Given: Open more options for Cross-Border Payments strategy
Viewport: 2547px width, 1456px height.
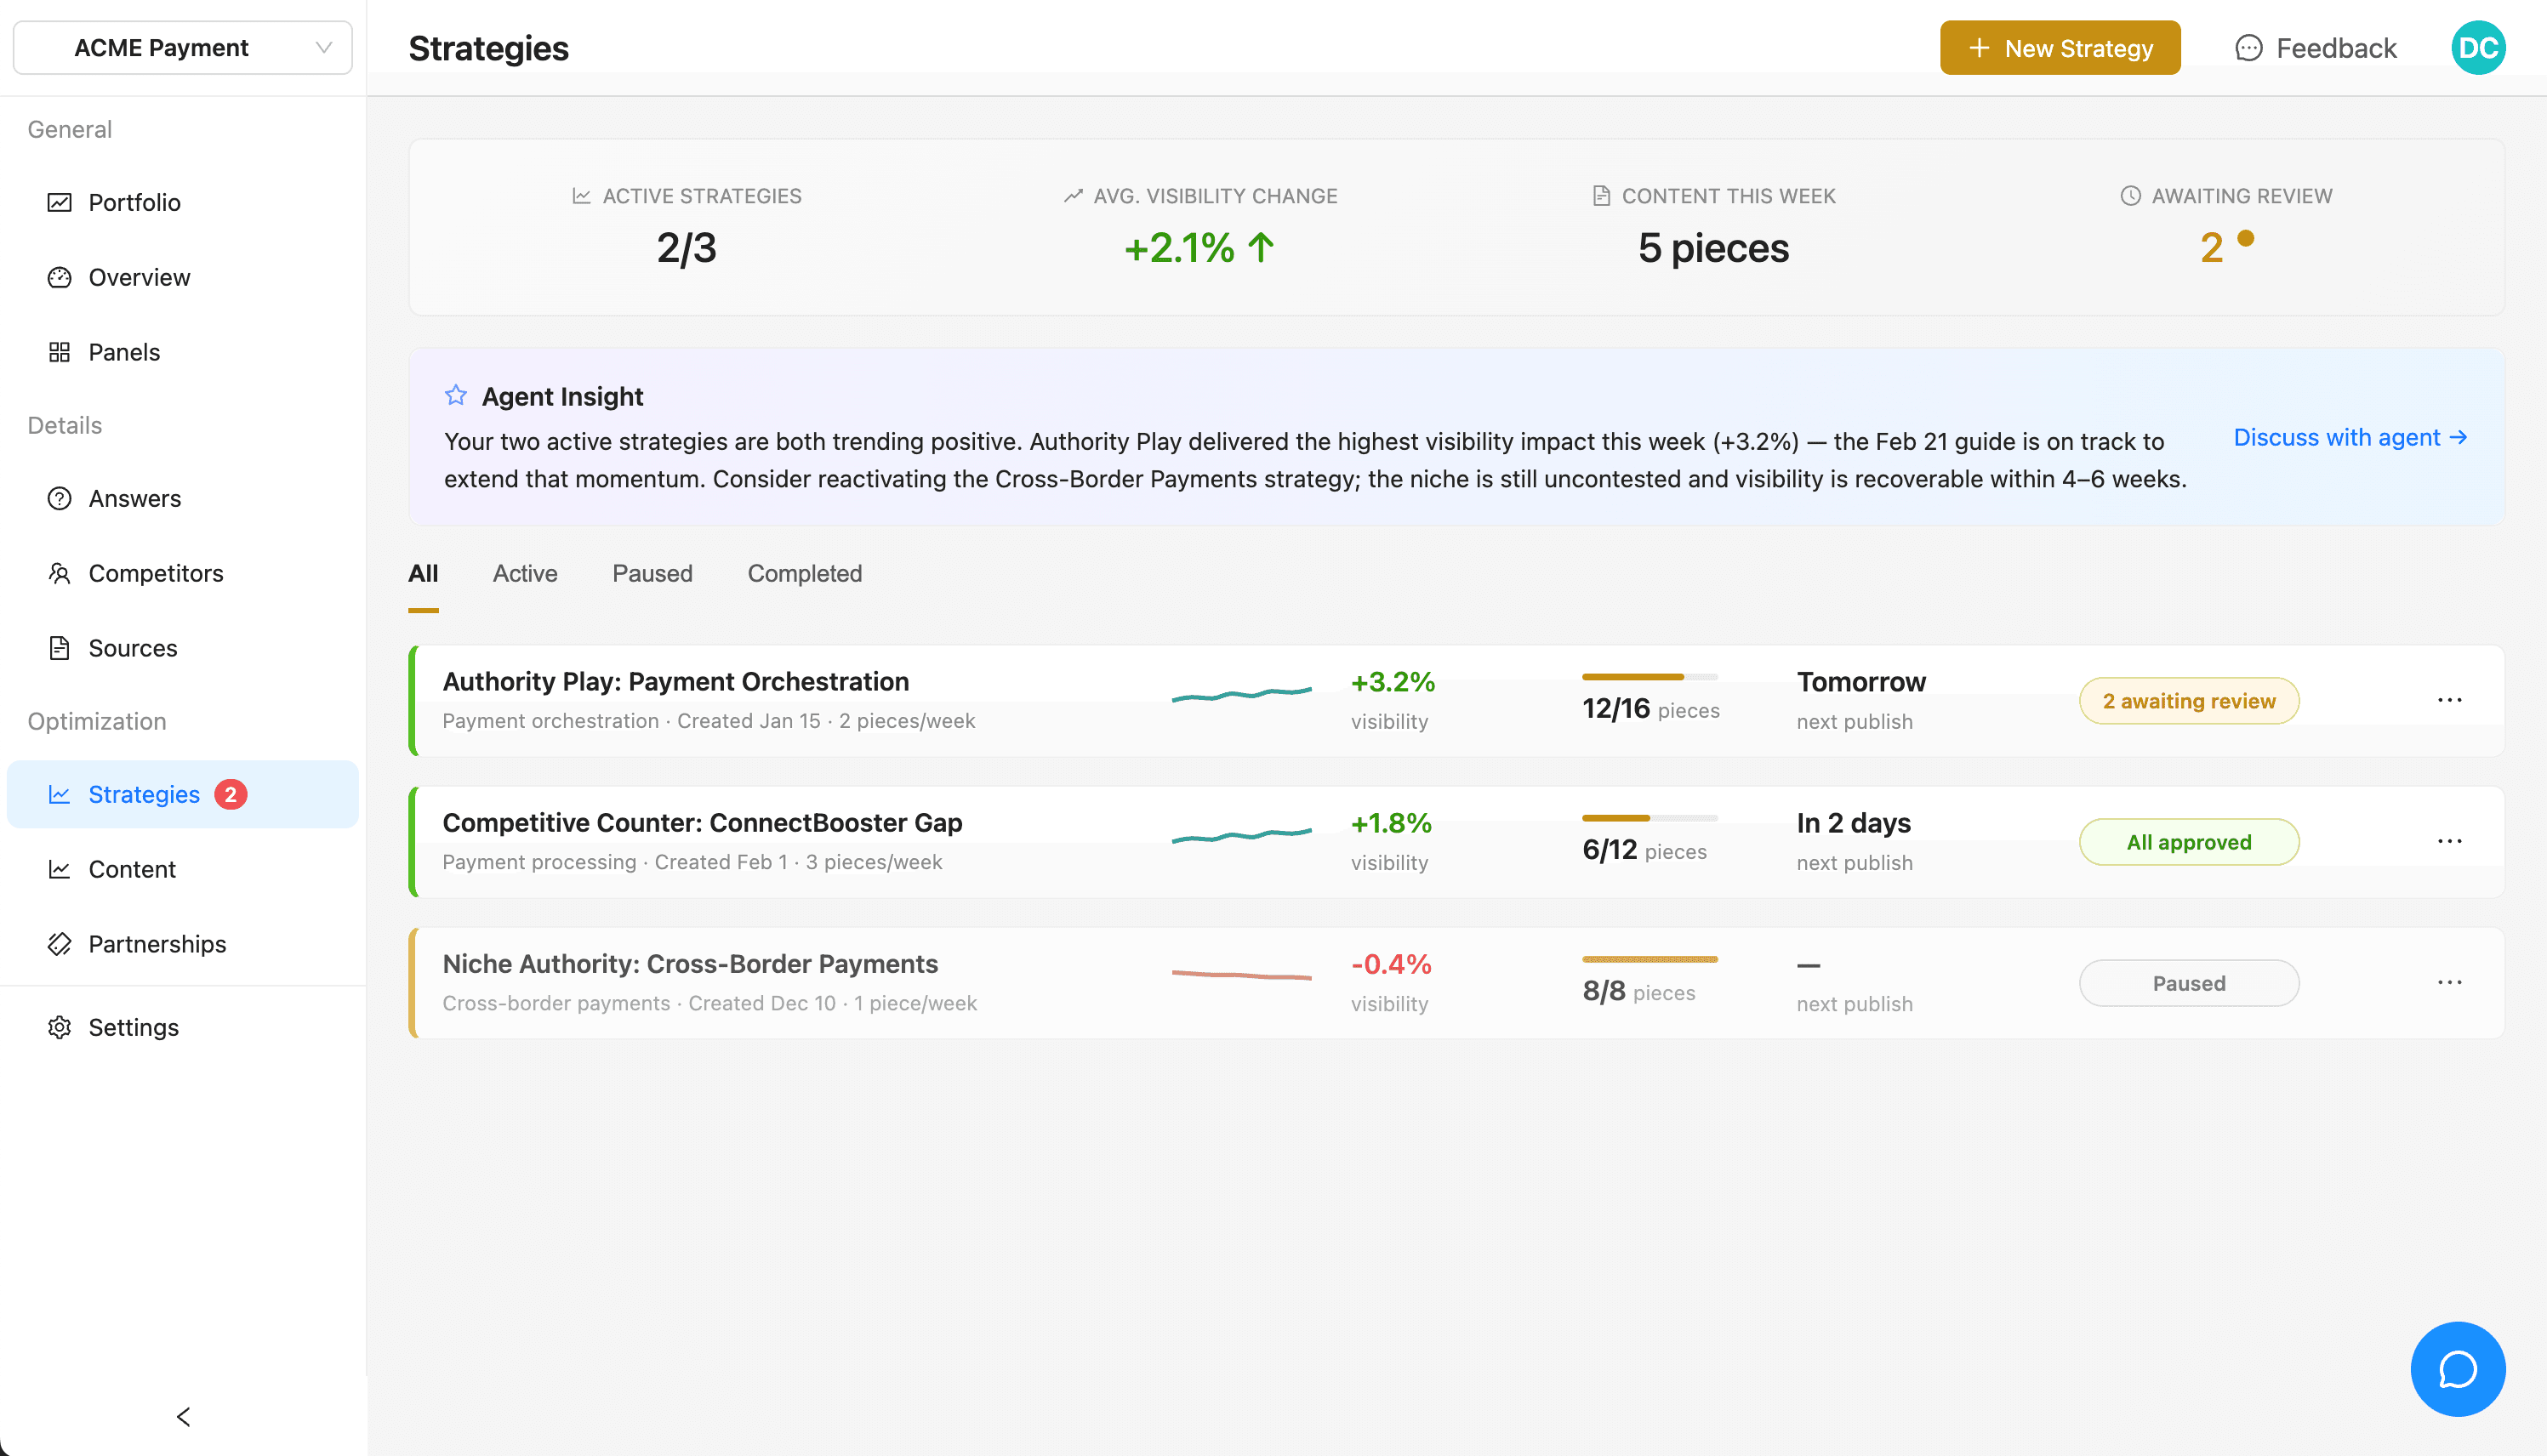Looking at the screenshot, I should [2449, 982].
